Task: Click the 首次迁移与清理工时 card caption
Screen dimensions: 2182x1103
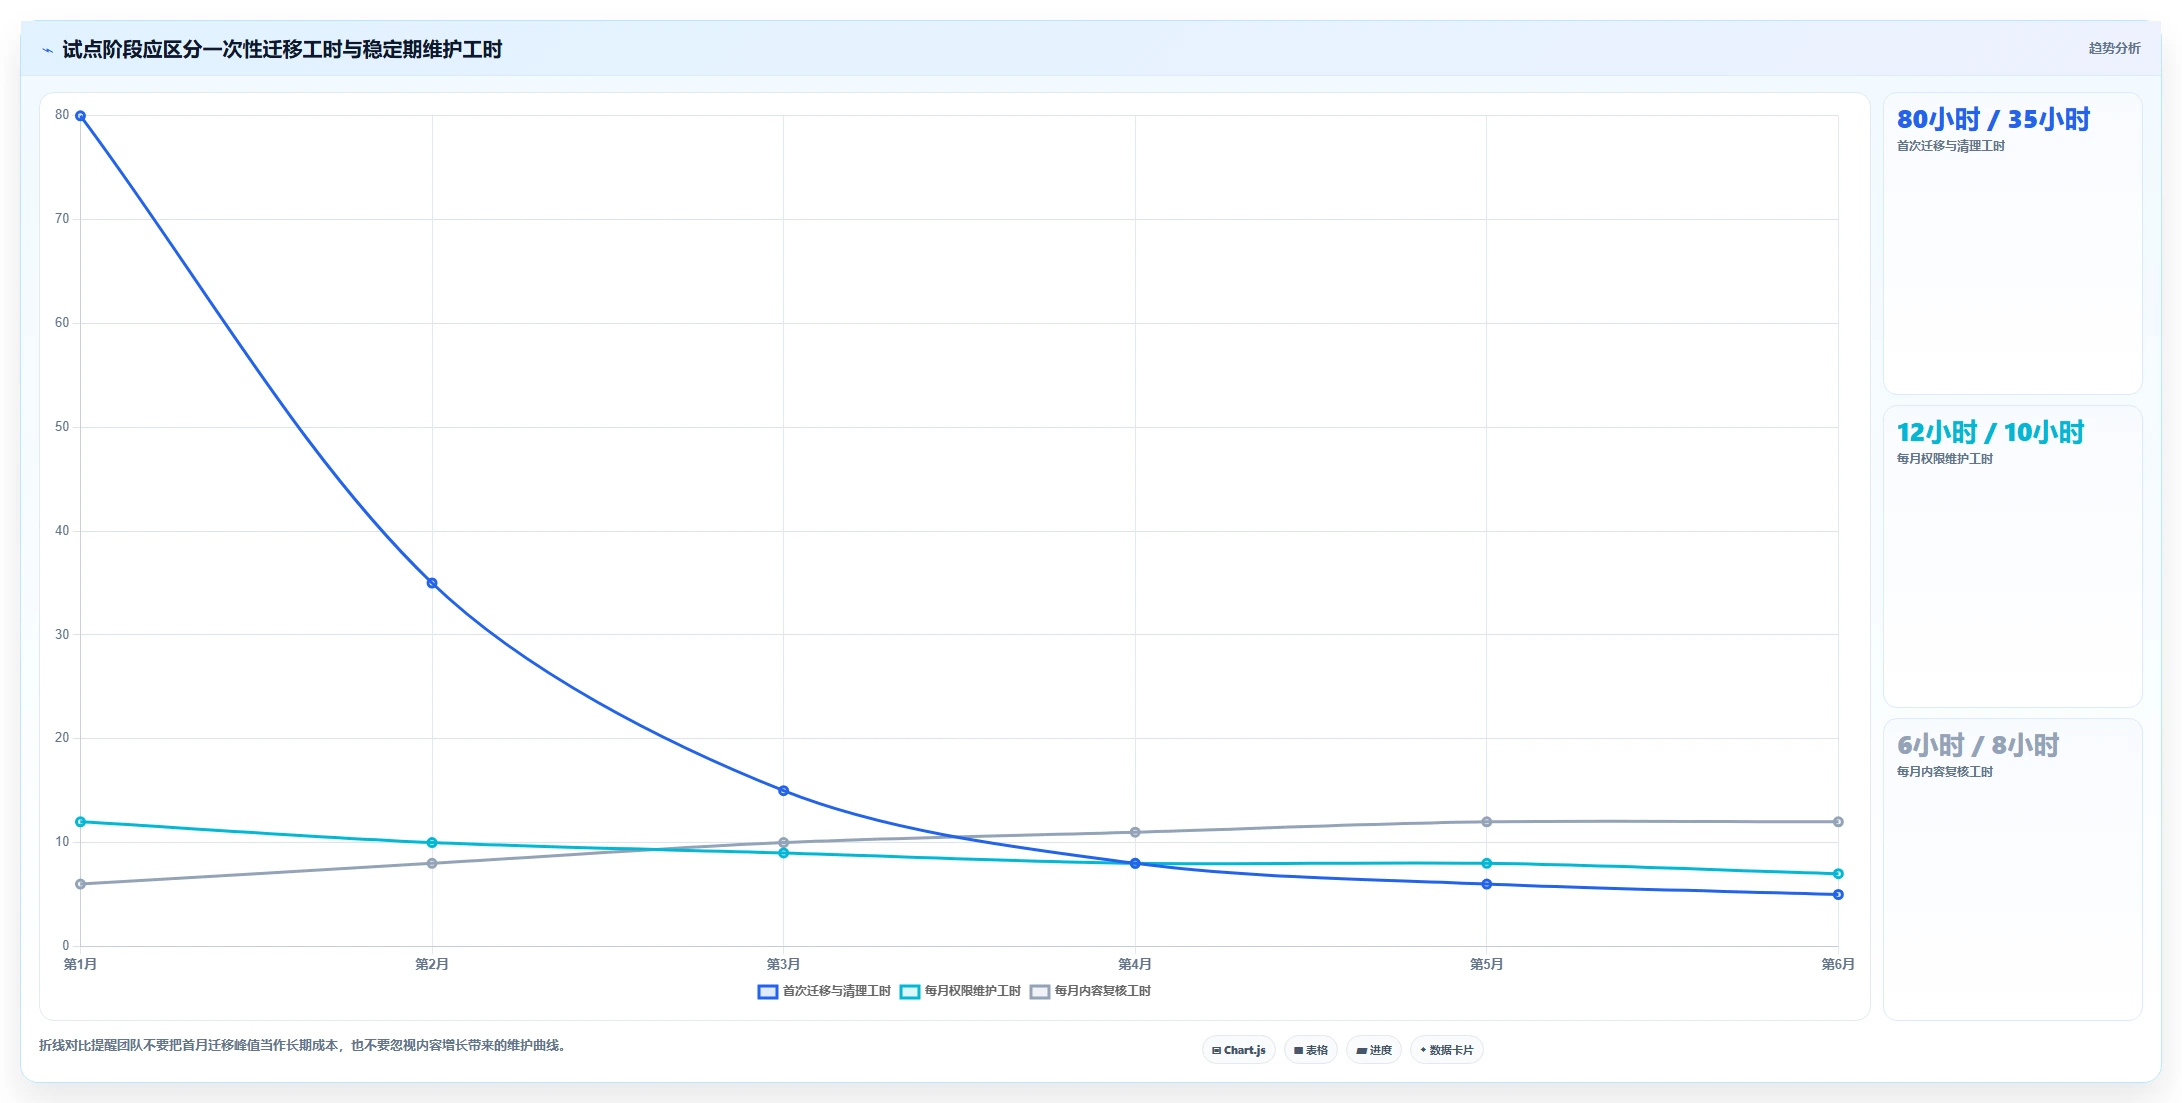Action: 1951,146
